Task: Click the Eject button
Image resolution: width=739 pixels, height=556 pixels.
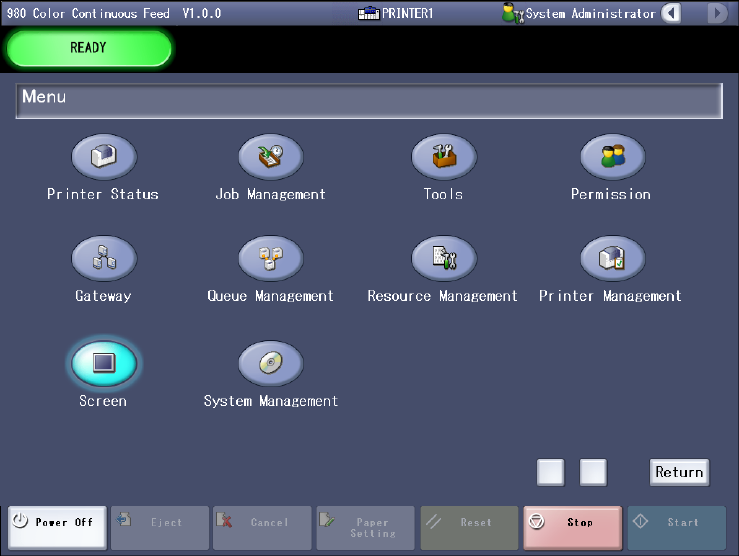Action: [x=160, y=527]
